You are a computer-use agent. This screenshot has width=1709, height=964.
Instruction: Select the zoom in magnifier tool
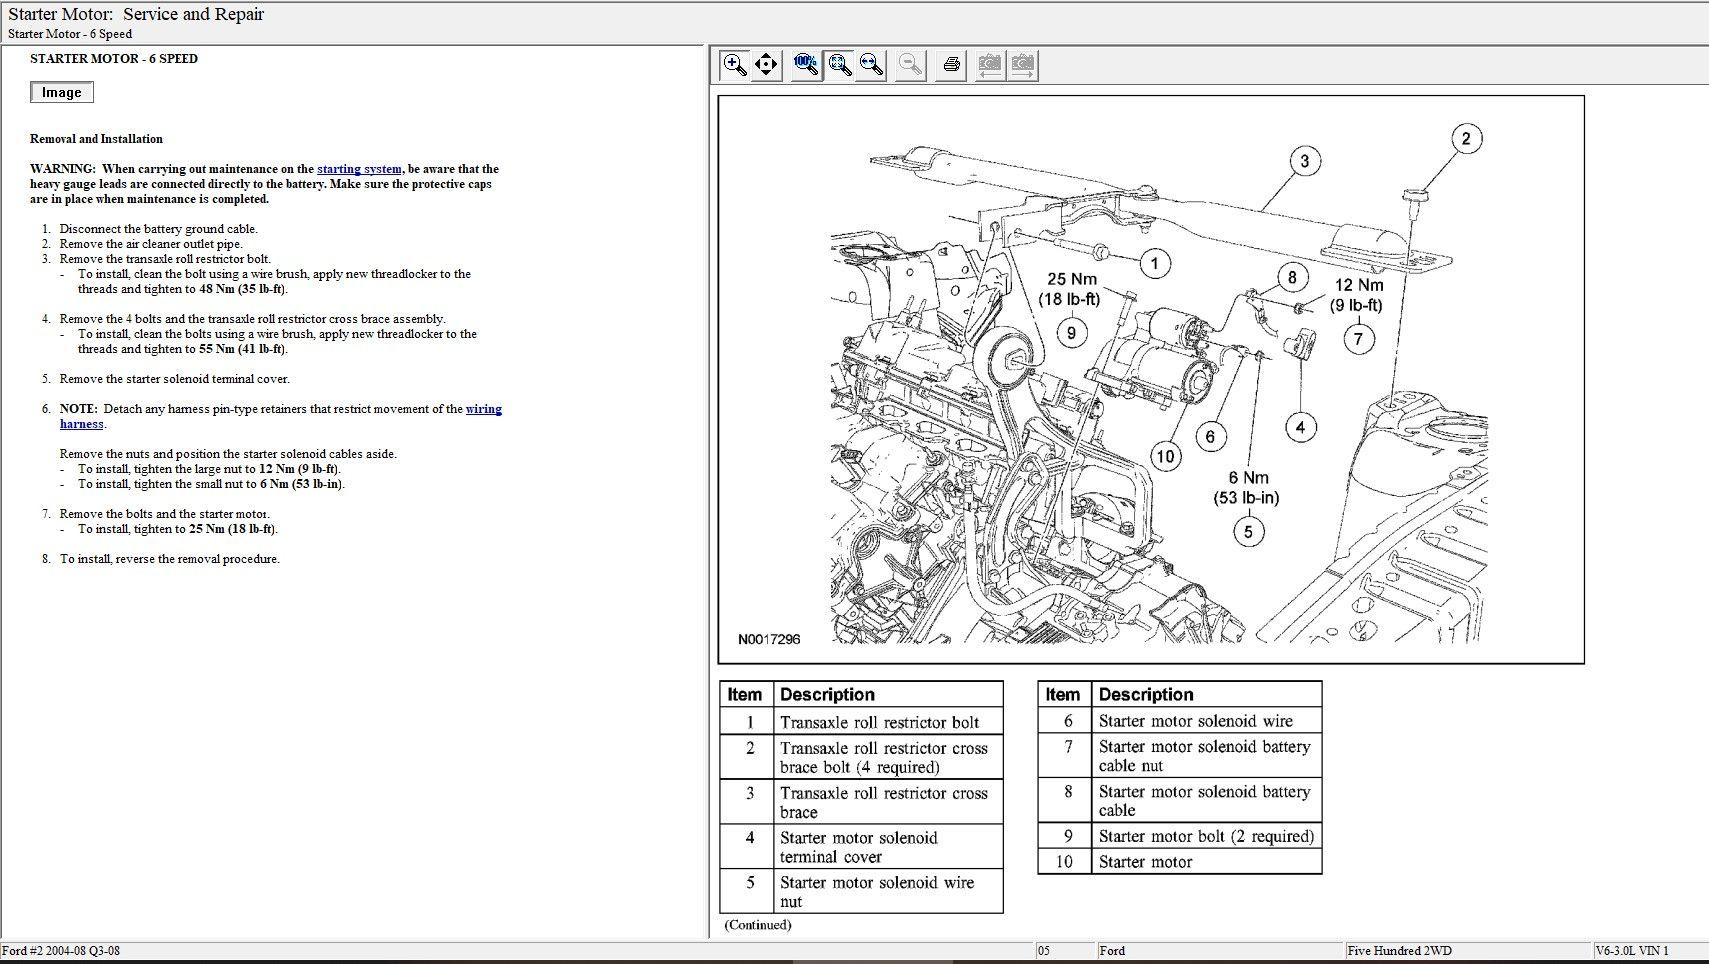point(735,65)
